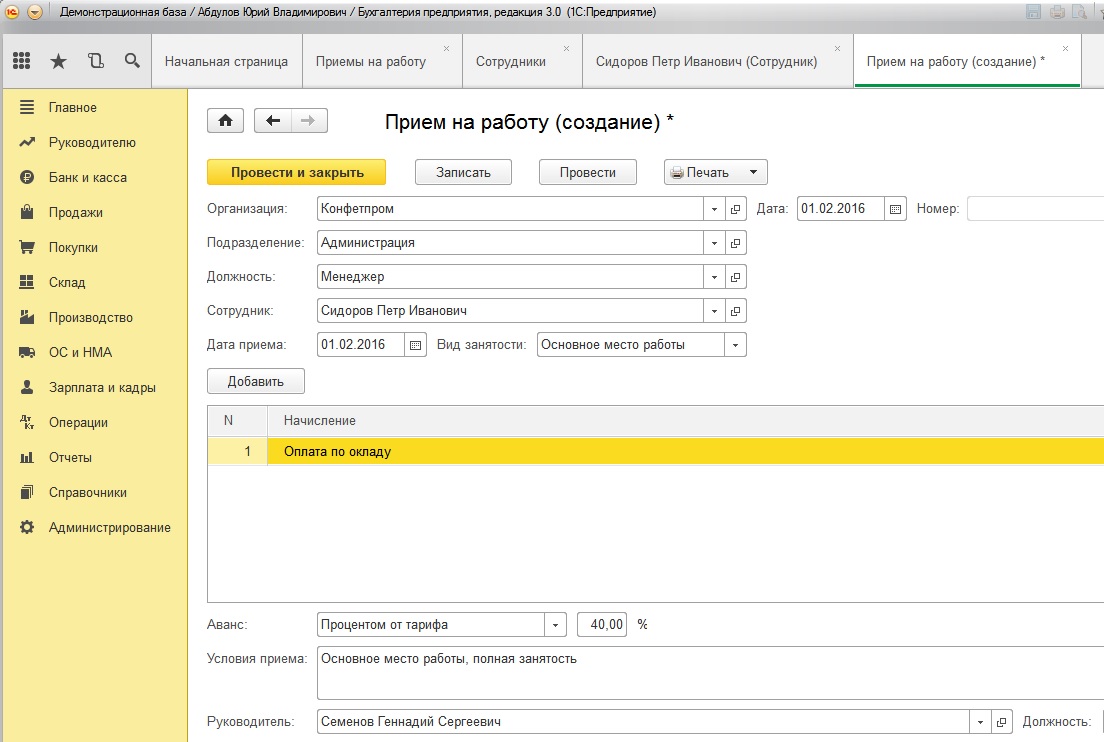Click the Дата приема field 01.02.2016
Screen dimensions: 1104x742
[361, 345]
